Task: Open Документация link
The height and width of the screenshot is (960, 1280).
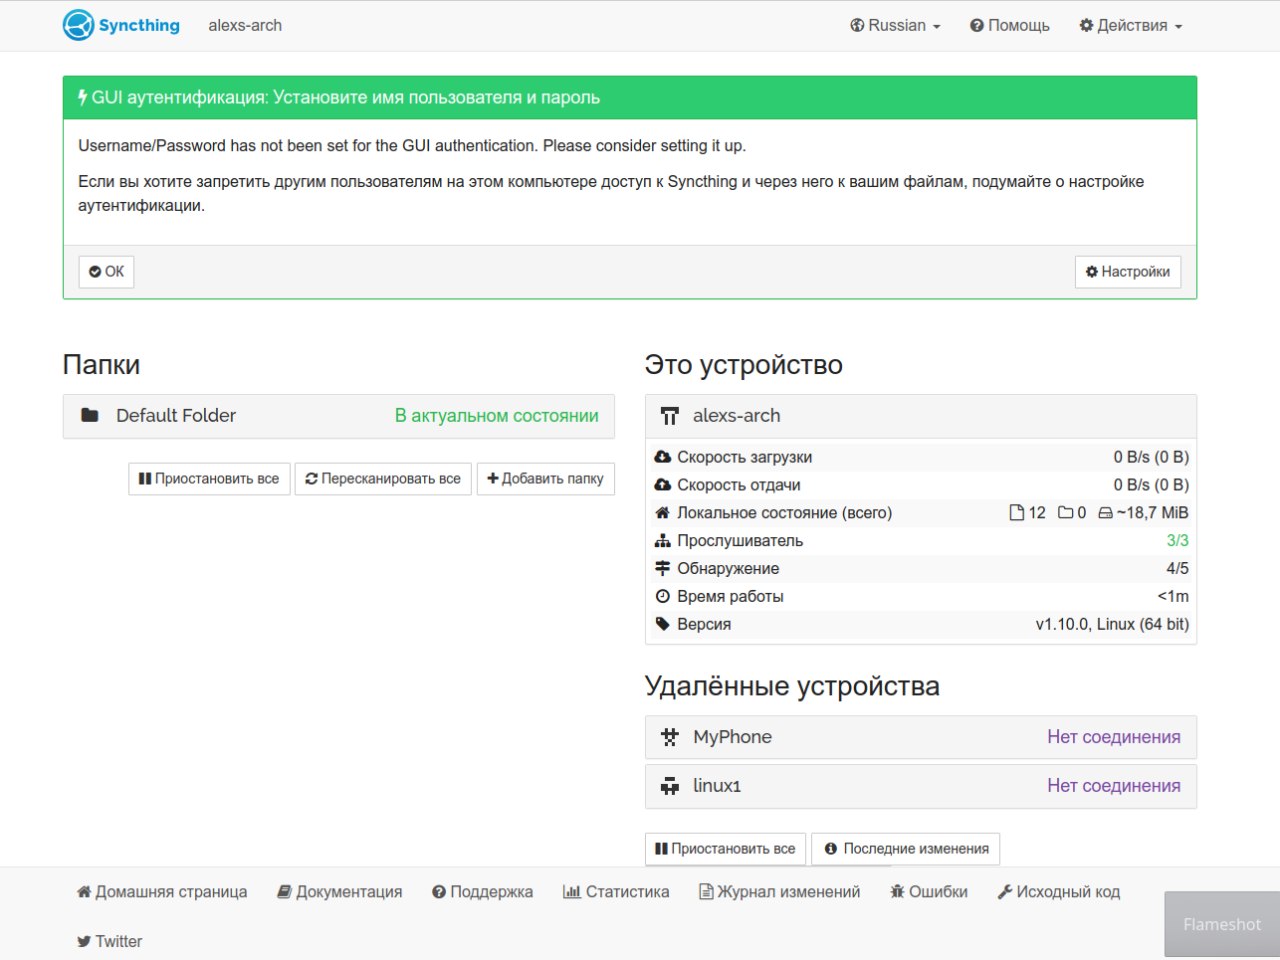Action: point(340,892)
